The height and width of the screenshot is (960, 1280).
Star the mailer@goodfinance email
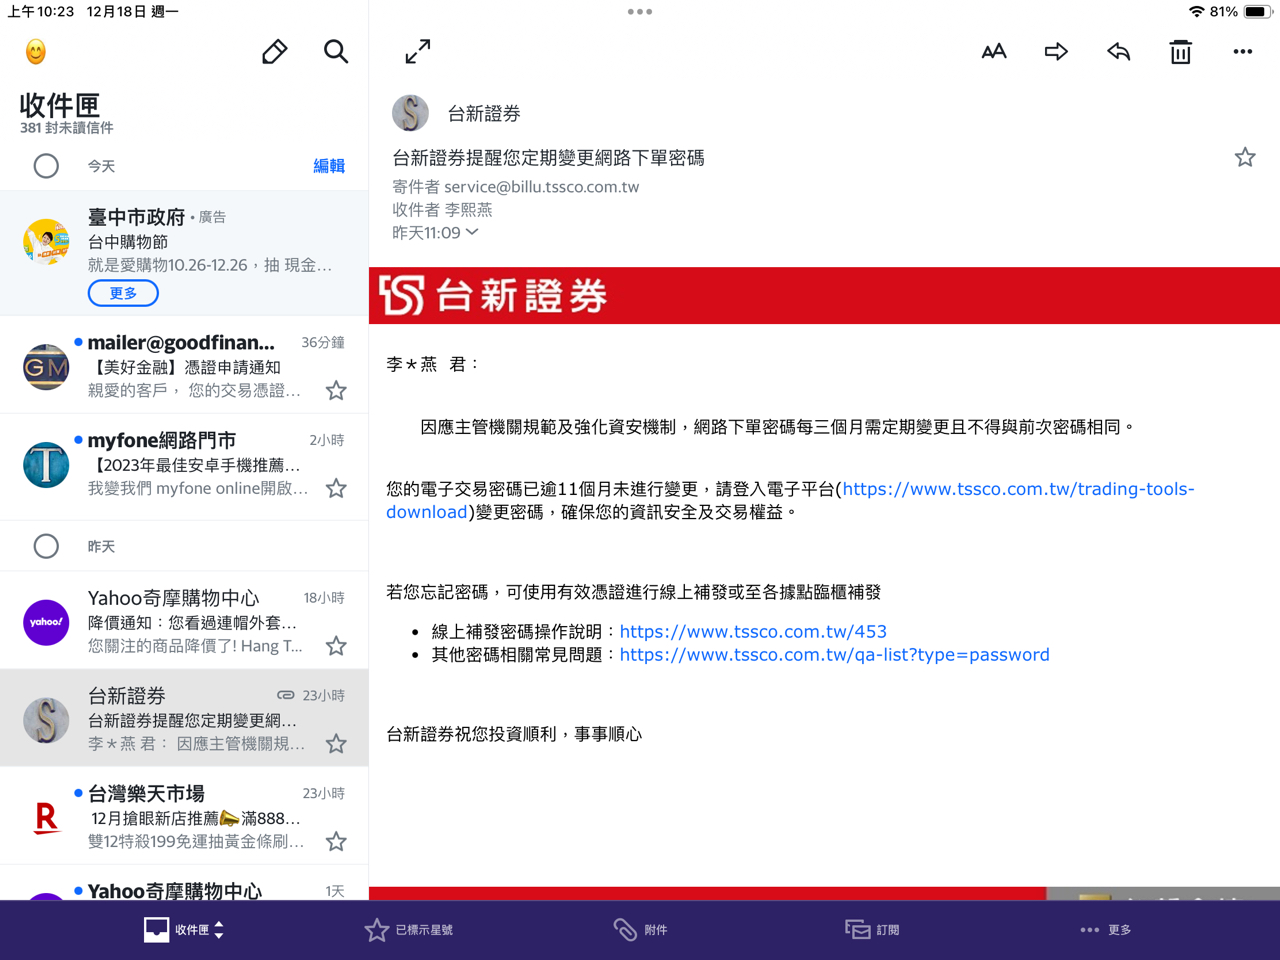[x=336, y=391]
